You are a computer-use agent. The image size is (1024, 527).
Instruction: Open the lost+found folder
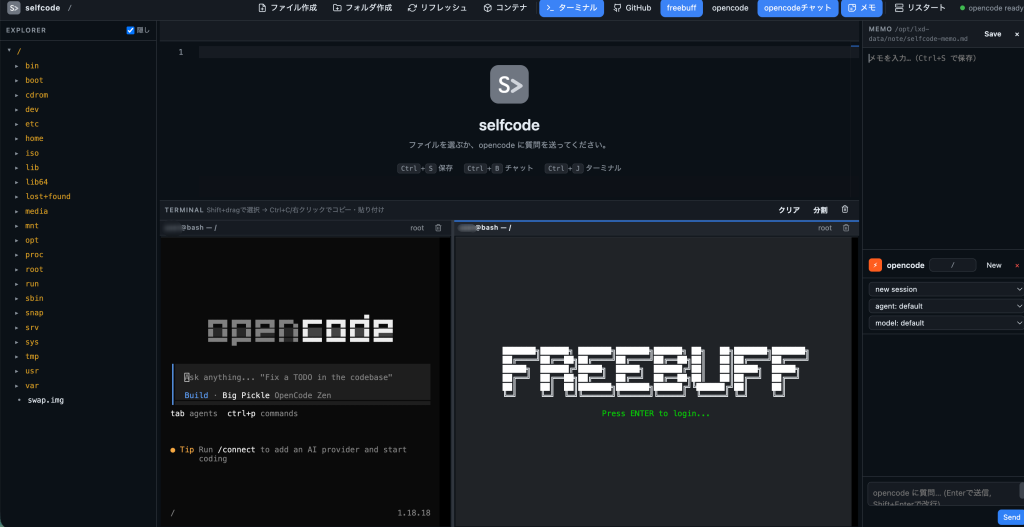(47, 197)
